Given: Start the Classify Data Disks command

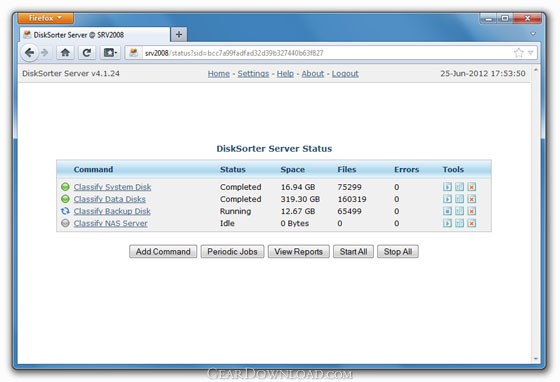Looking at the screenshot, I should click(x=447, y=199).
